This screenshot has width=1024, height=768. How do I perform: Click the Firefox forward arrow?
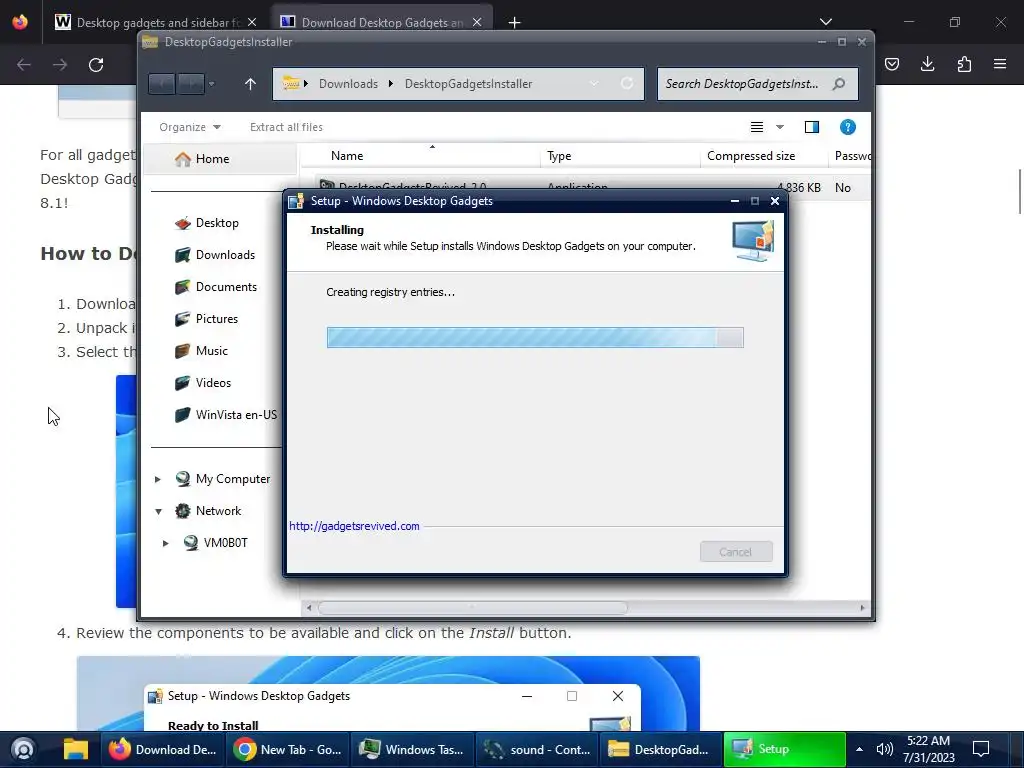(60, 65)
